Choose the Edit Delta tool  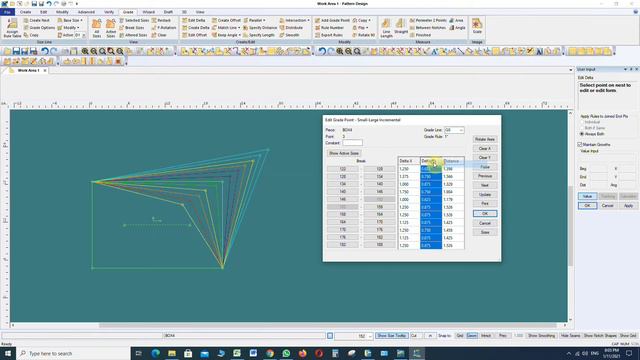coord(194,20)
